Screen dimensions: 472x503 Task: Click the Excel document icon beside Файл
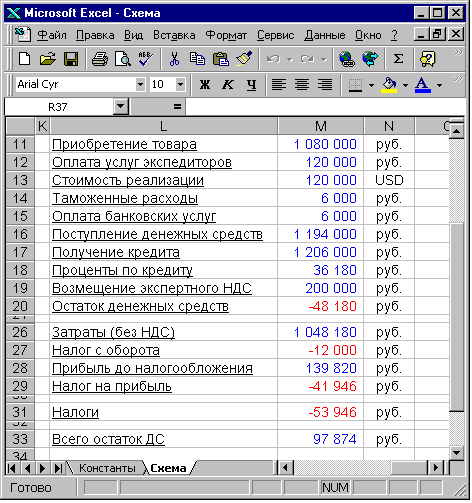(23, 35)
